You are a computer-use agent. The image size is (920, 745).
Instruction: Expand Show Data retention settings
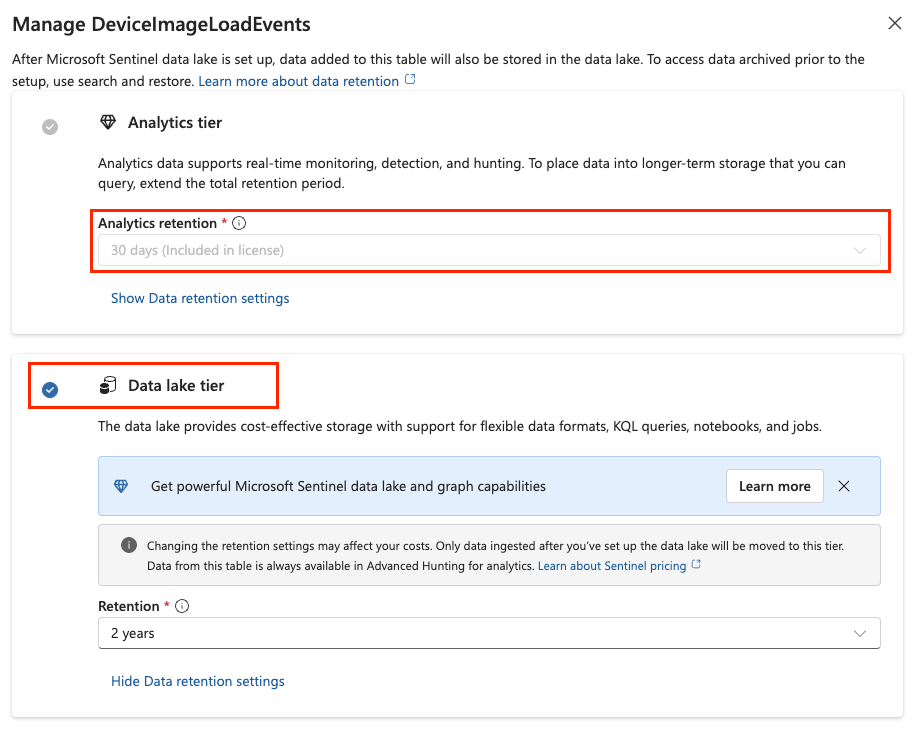(200, 298)
